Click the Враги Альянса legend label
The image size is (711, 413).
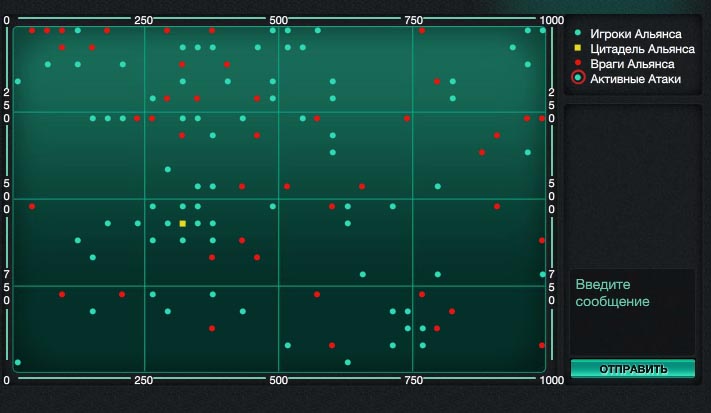[632, 64]
